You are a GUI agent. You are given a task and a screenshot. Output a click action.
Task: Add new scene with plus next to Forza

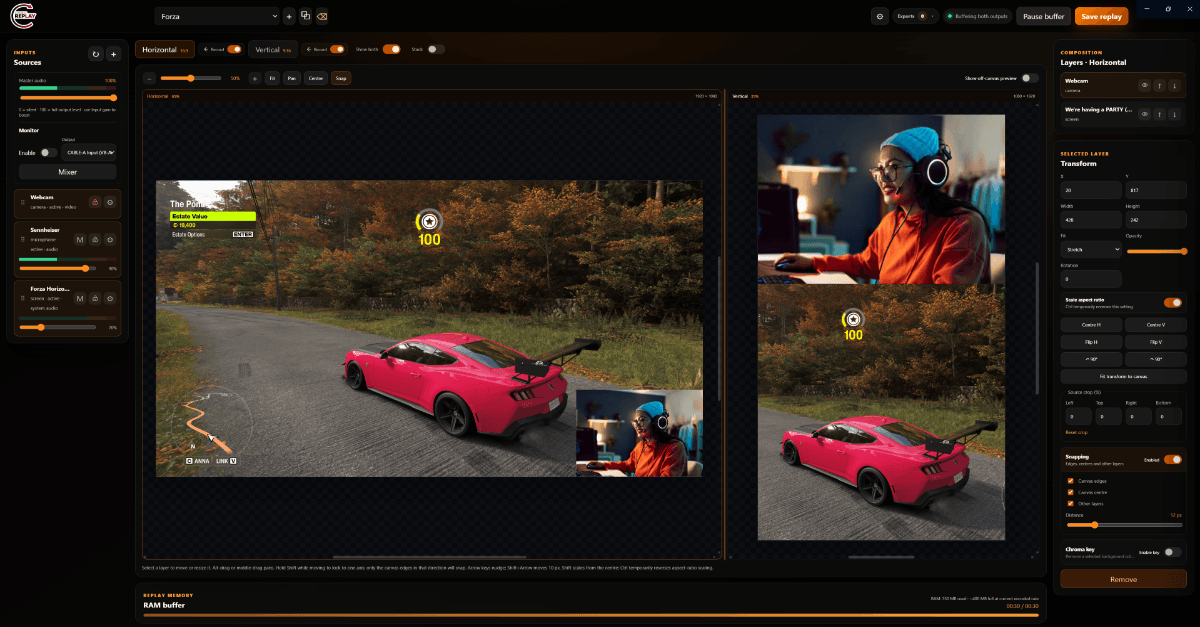289,16
